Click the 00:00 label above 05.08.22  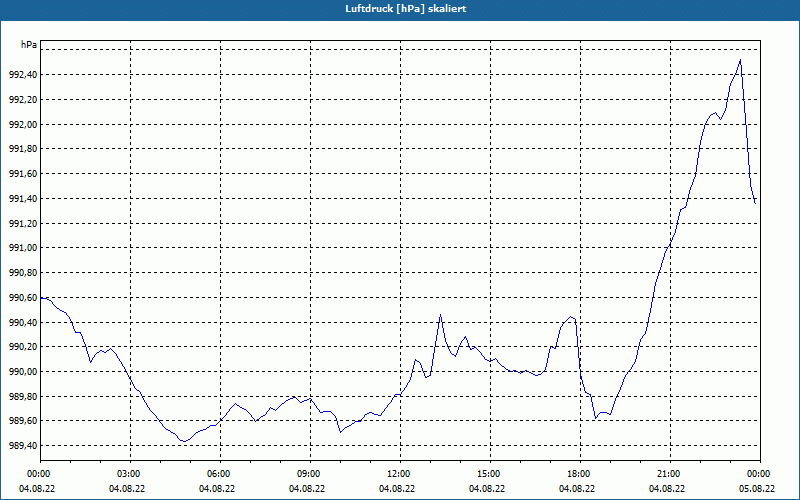(760, 474)
